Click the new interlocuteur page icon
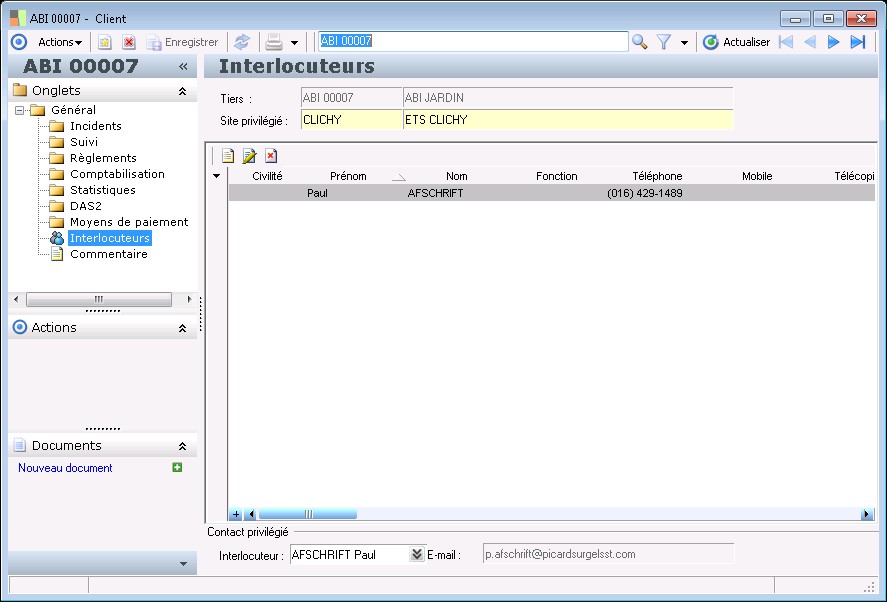Screen dimensions: 887x602 coord(227,156)
